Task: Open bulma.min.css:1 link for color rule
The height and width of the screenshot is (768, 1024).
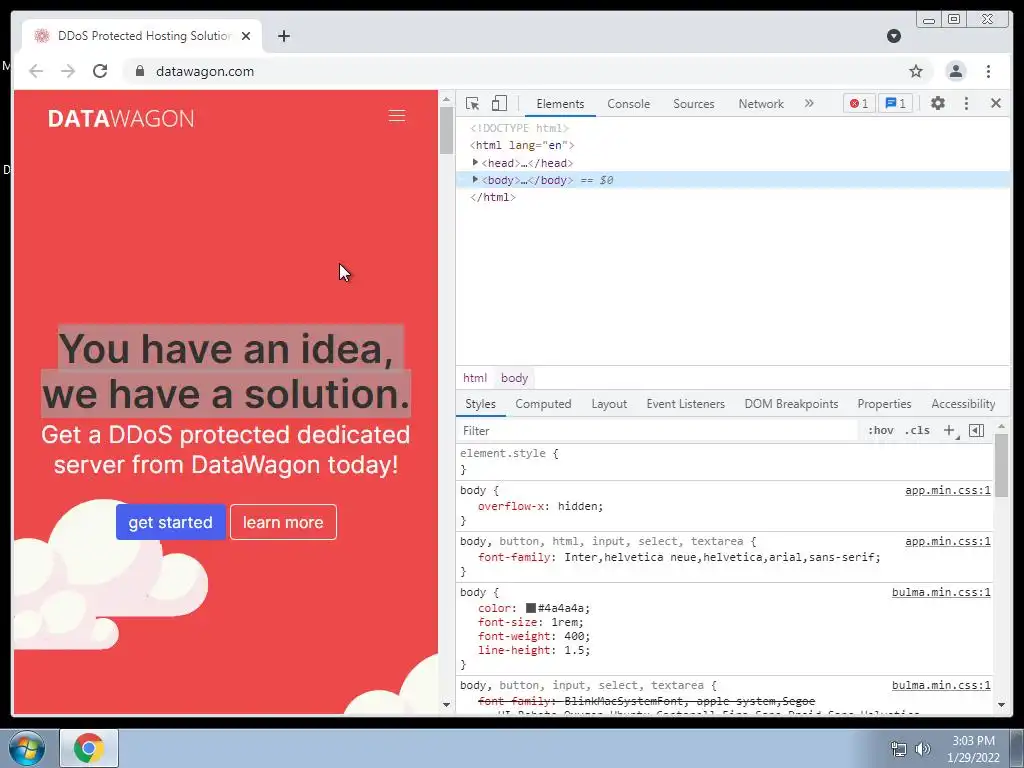Action: [941, 592]
